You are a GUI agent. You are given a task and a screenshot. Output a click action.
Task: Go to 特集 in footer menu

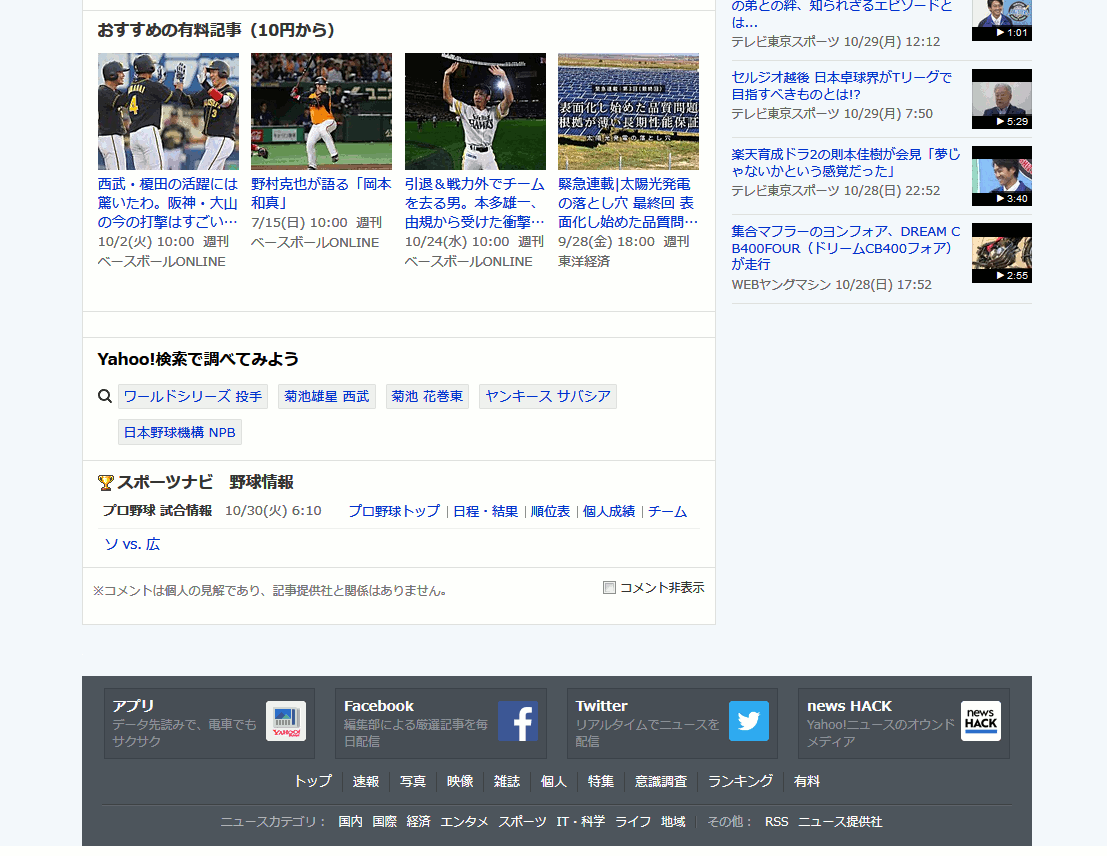coord(601,781)
